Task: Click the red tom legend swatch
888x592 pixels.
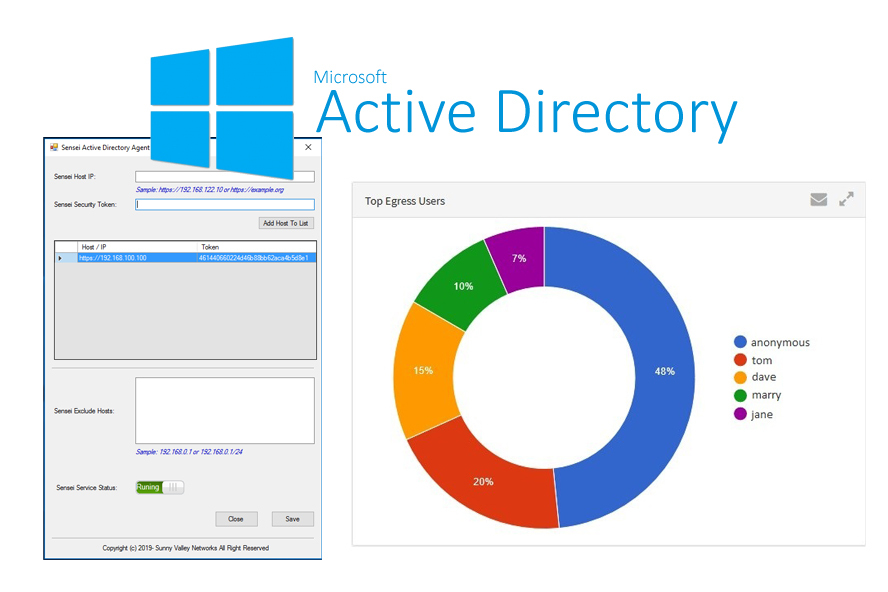Action: tap(740, 360)
